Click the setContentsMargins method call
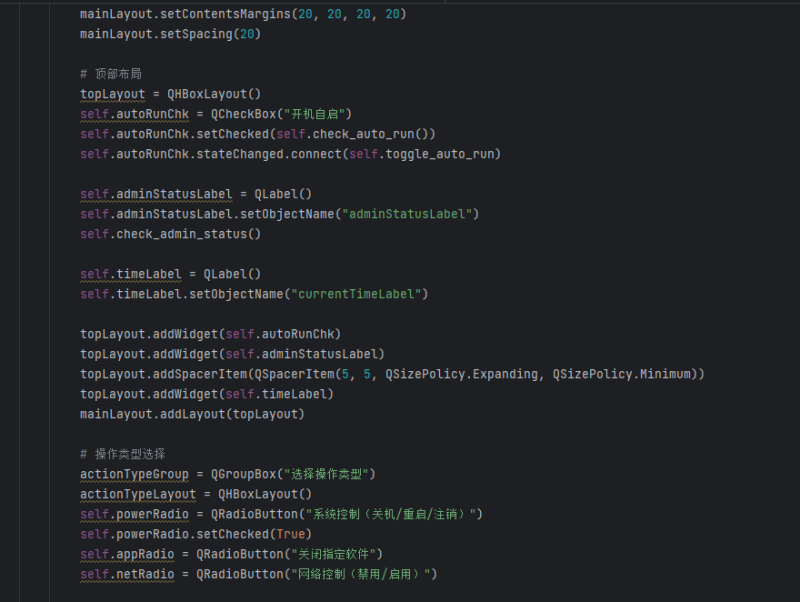800x602 pixels. tap(222, 14)
